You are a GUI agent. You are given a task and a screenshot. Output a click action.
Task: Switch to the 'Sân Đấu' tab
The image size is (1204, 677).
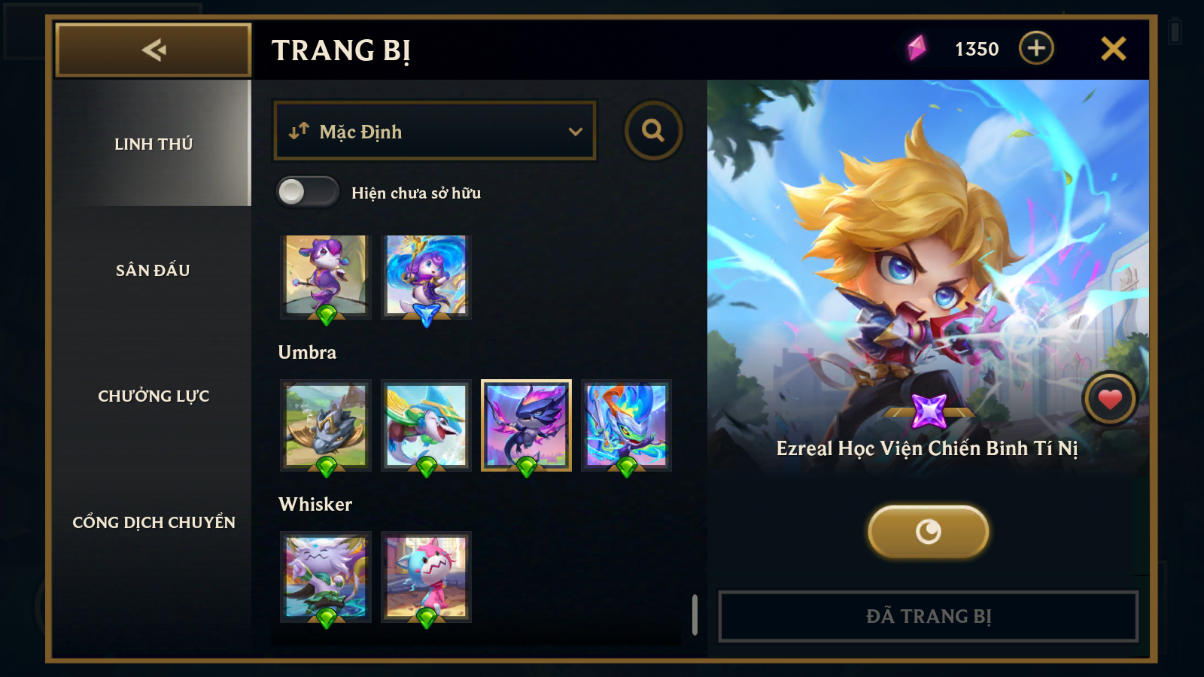tap(153, 270)
